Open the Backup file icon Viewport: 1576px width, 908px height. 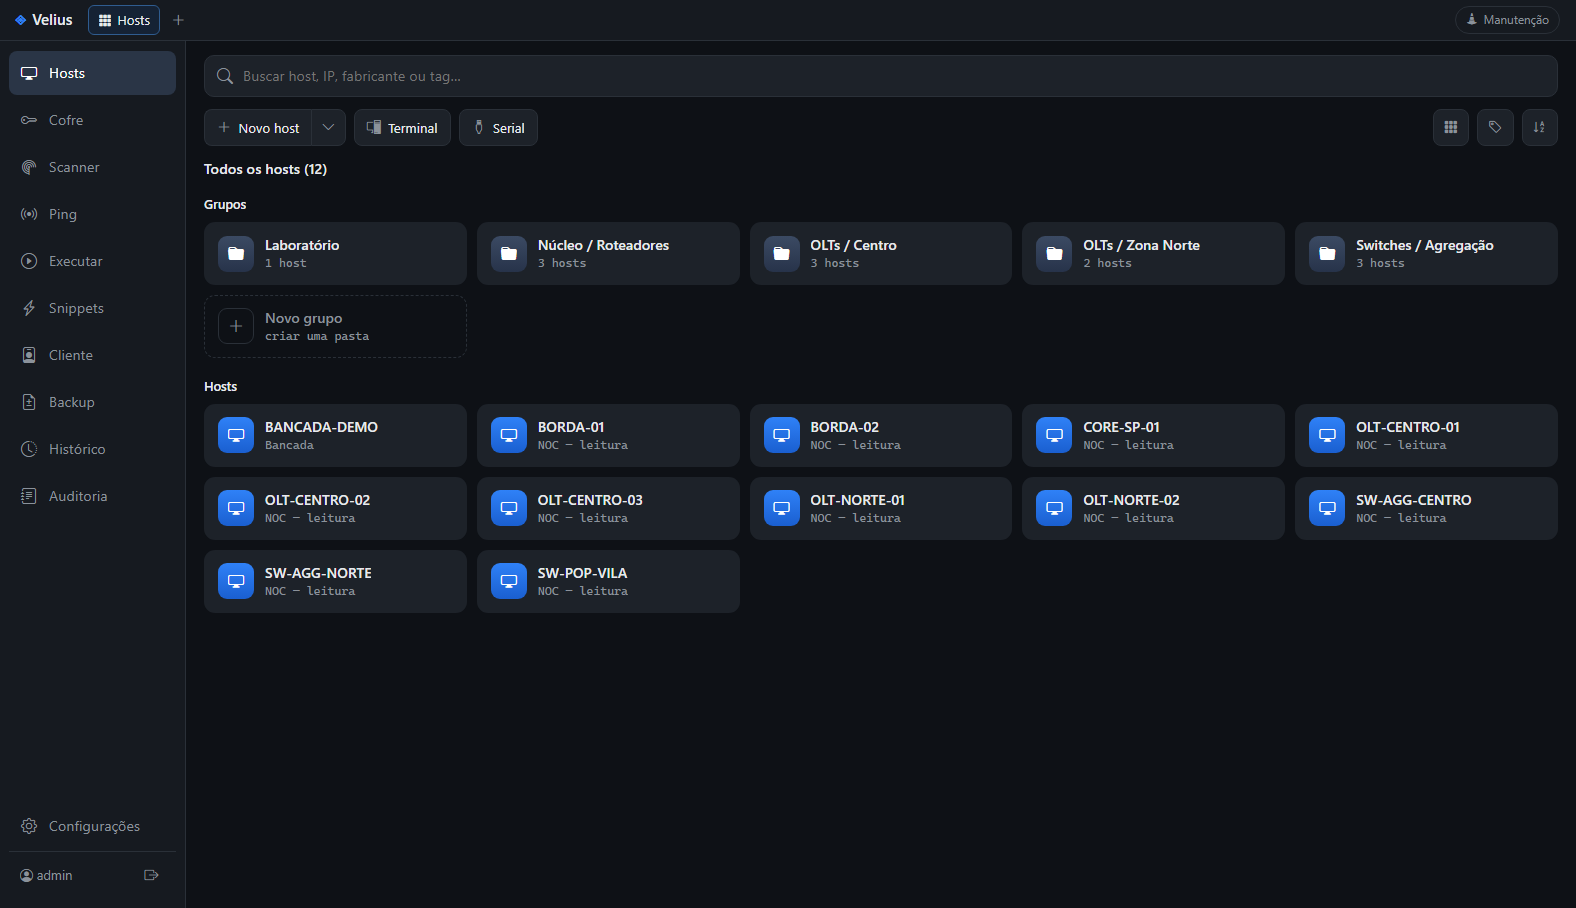(x=29, y=402)
